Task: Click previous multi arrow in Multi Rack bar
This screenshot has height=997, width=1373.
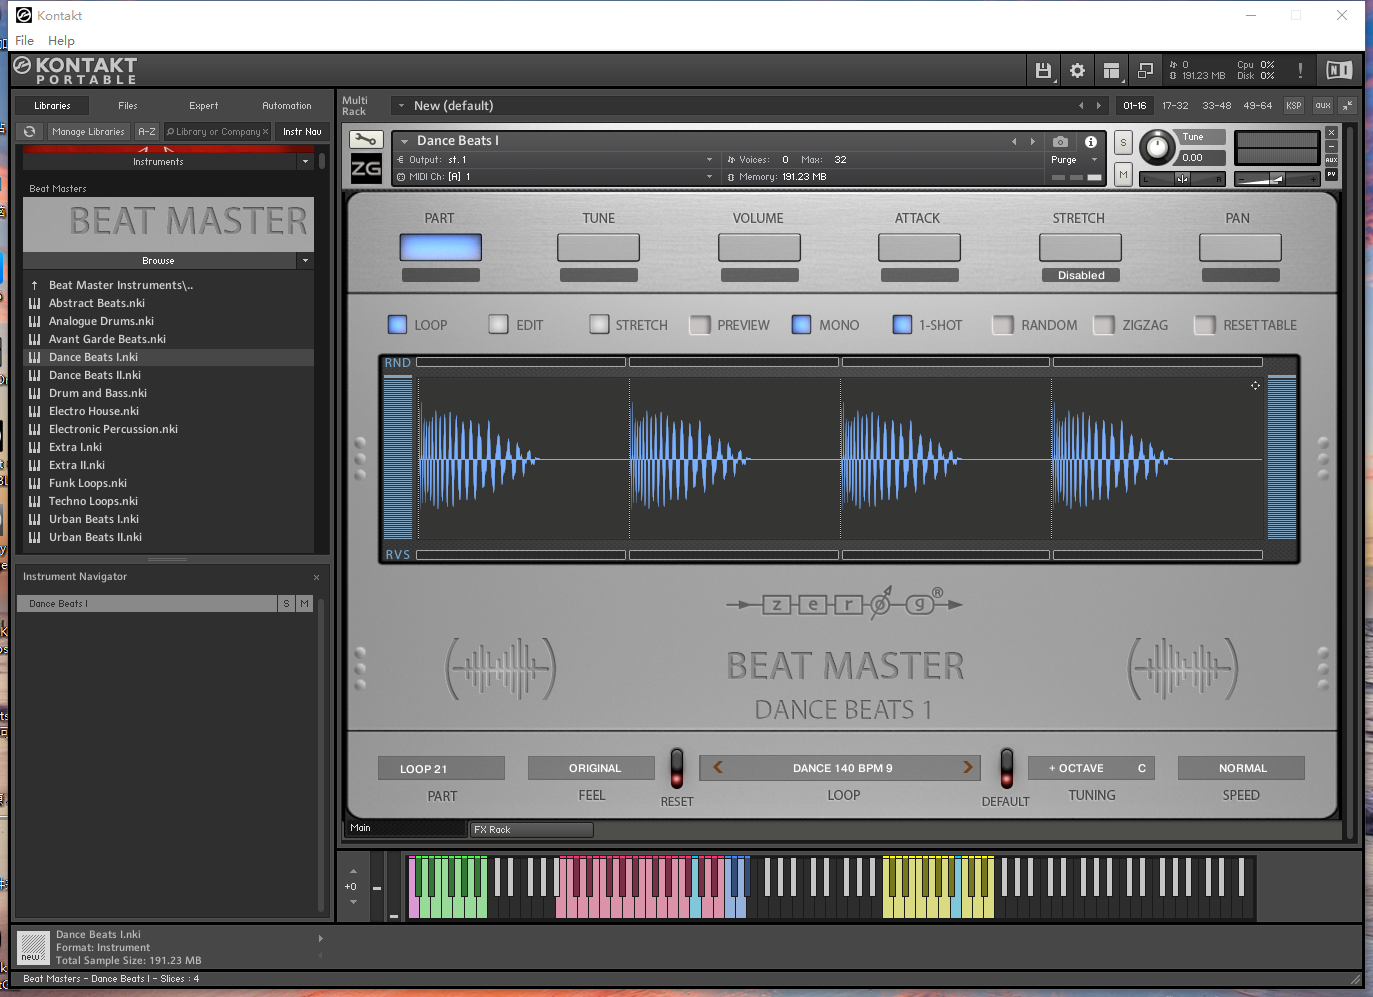Action: 1081,105
